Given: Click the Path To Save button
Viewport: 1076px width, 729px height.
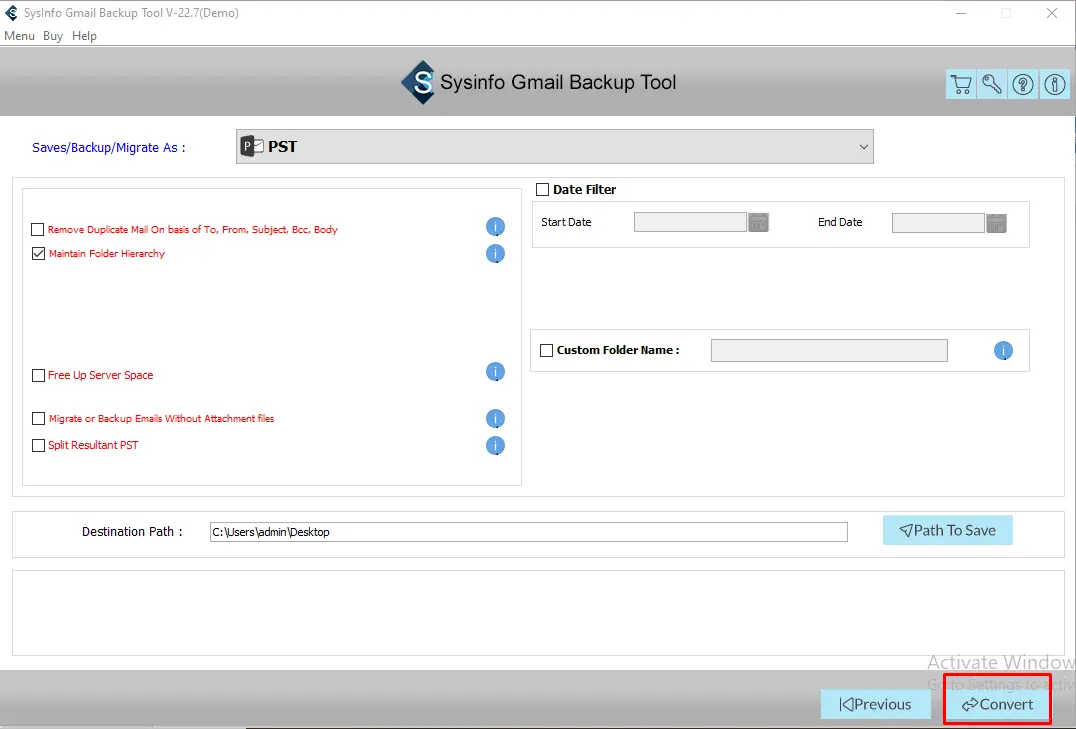Looking at the screenshot, I should pyautogui.click(x=948, y=530).
